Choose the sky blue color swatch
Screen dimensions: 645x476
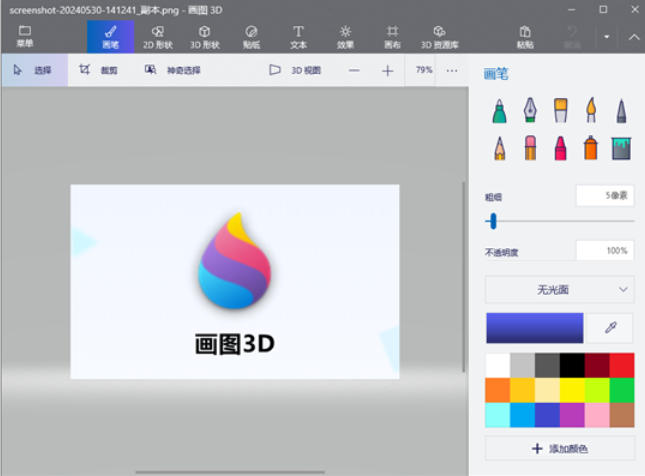click(522, 415)
